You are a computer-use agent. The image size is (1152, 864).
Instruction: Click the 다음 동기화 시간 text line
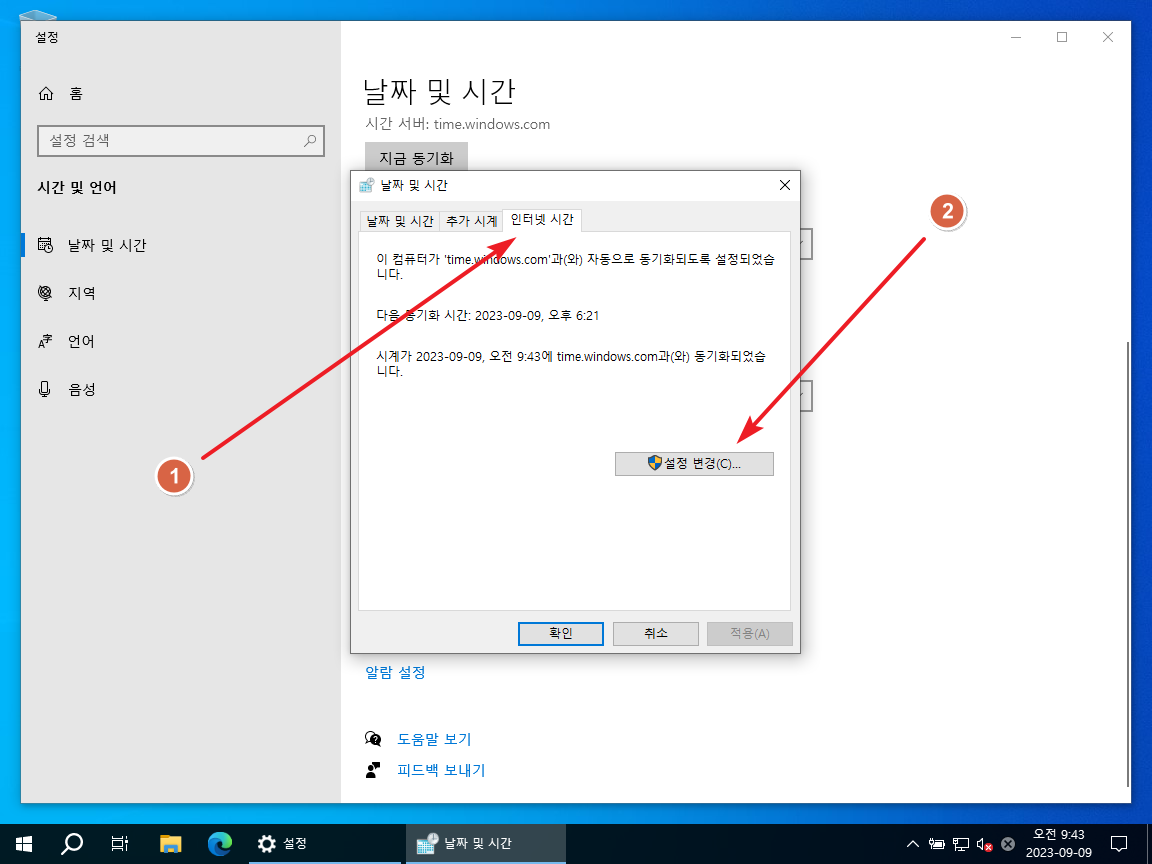[487, 315]
